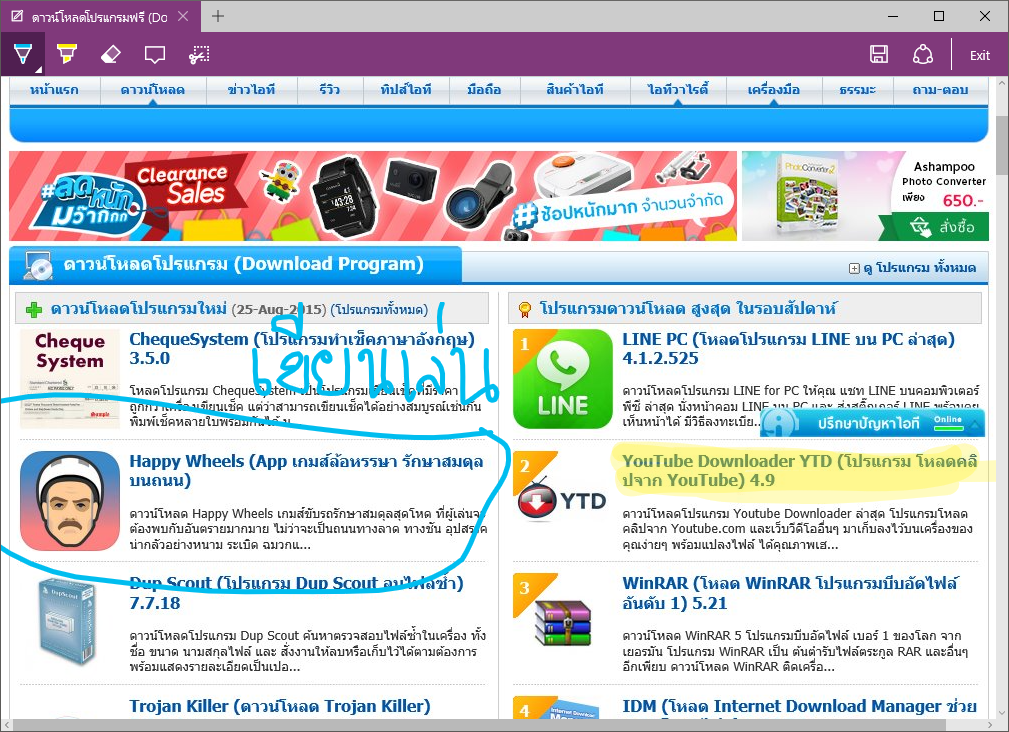Click the Dup Scout box image

66,621
